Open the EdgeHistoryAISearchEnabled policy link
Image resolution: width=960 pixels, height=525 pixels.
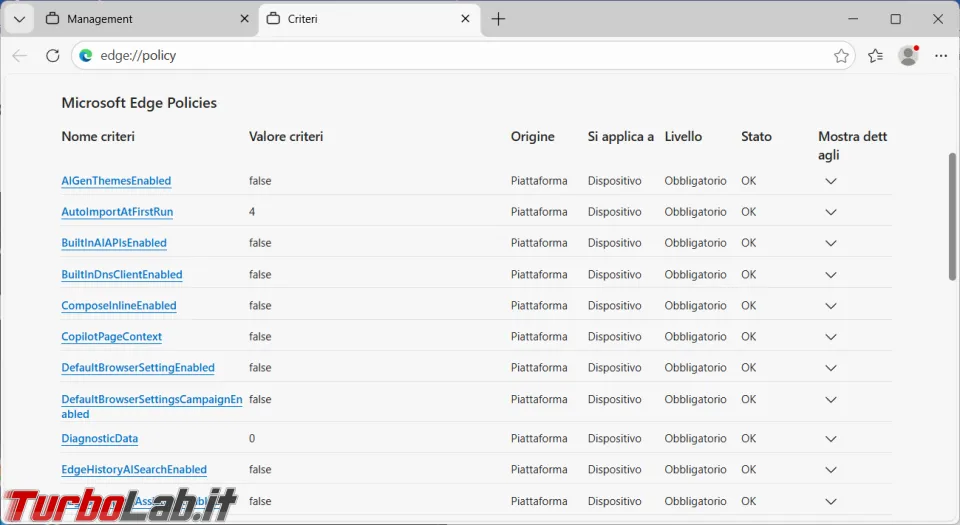(x=134, y=470)
